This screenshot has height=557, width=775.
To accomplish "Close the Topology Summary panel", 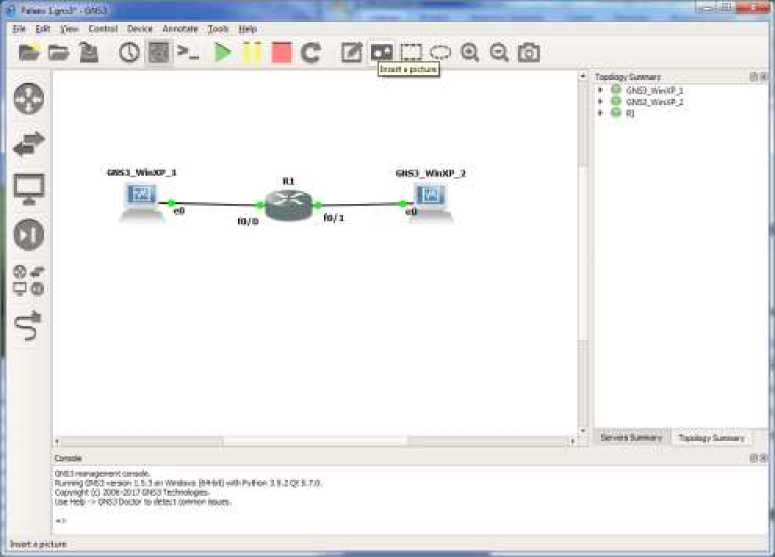I will [x=764, y=77].
